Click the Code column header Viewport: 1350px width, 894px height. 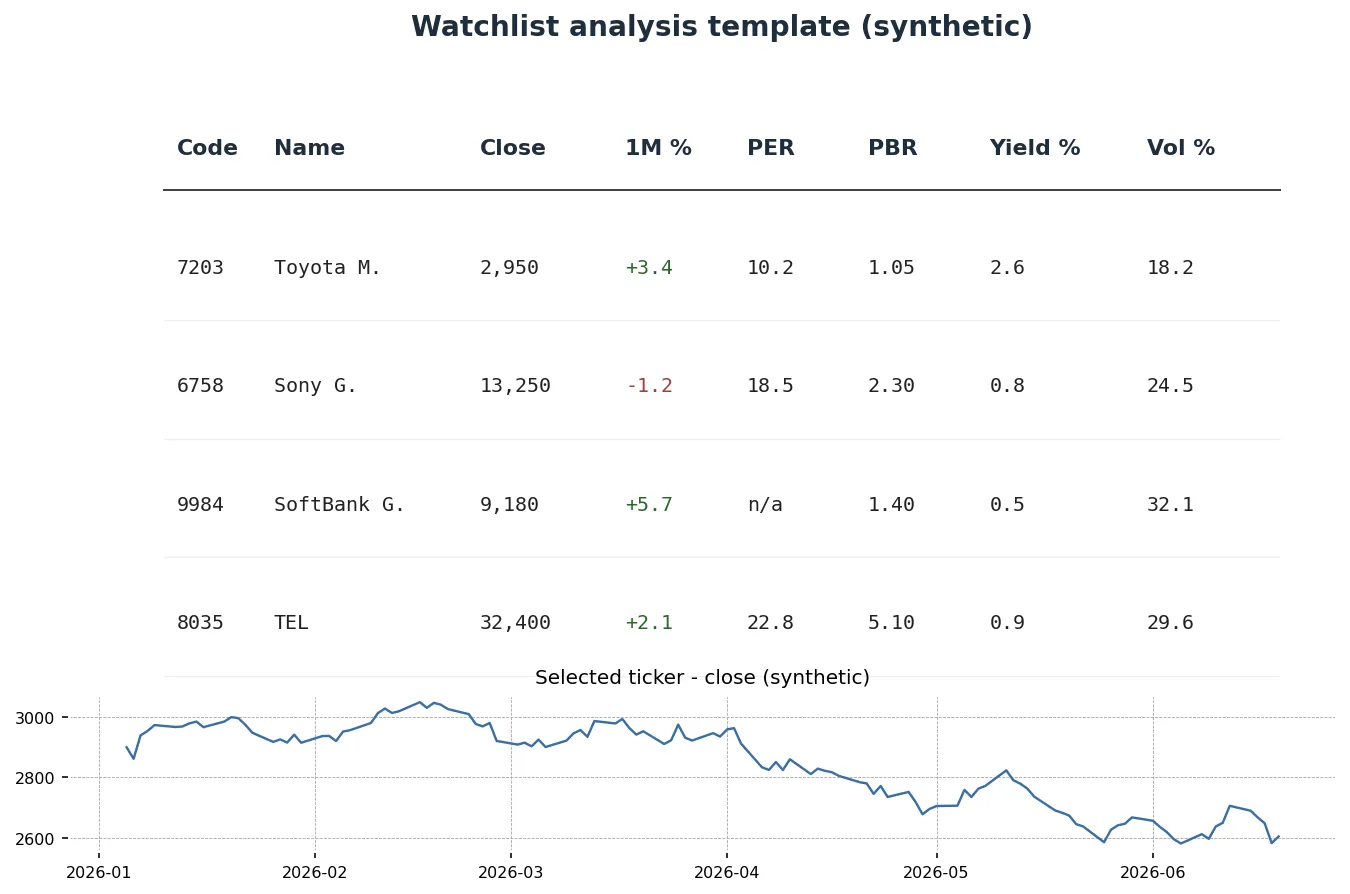point(207,149)
